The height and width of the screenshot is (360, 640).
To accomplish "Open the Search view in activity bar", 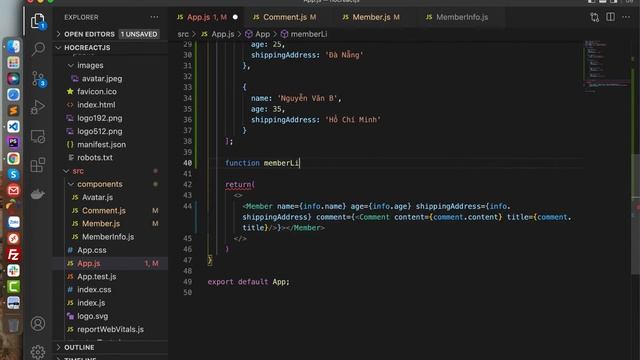I will 38,49.
